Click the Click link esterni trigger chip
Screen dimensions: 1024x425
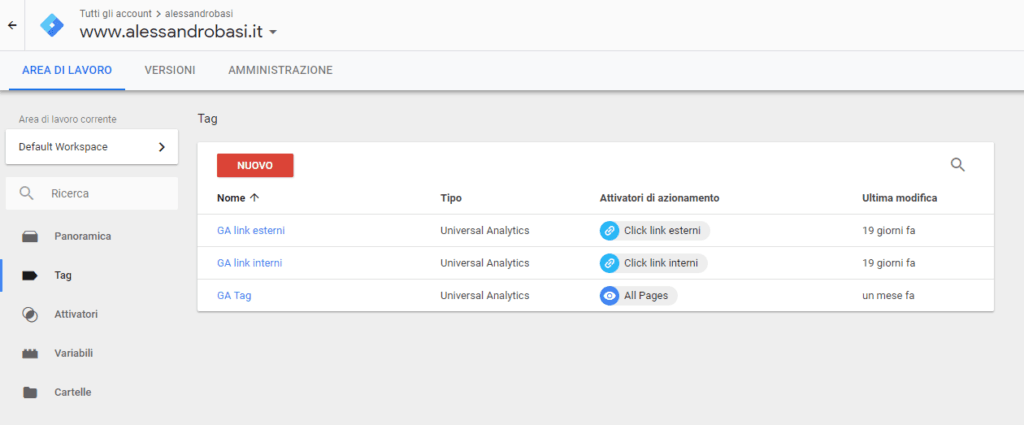coord(654,230)
